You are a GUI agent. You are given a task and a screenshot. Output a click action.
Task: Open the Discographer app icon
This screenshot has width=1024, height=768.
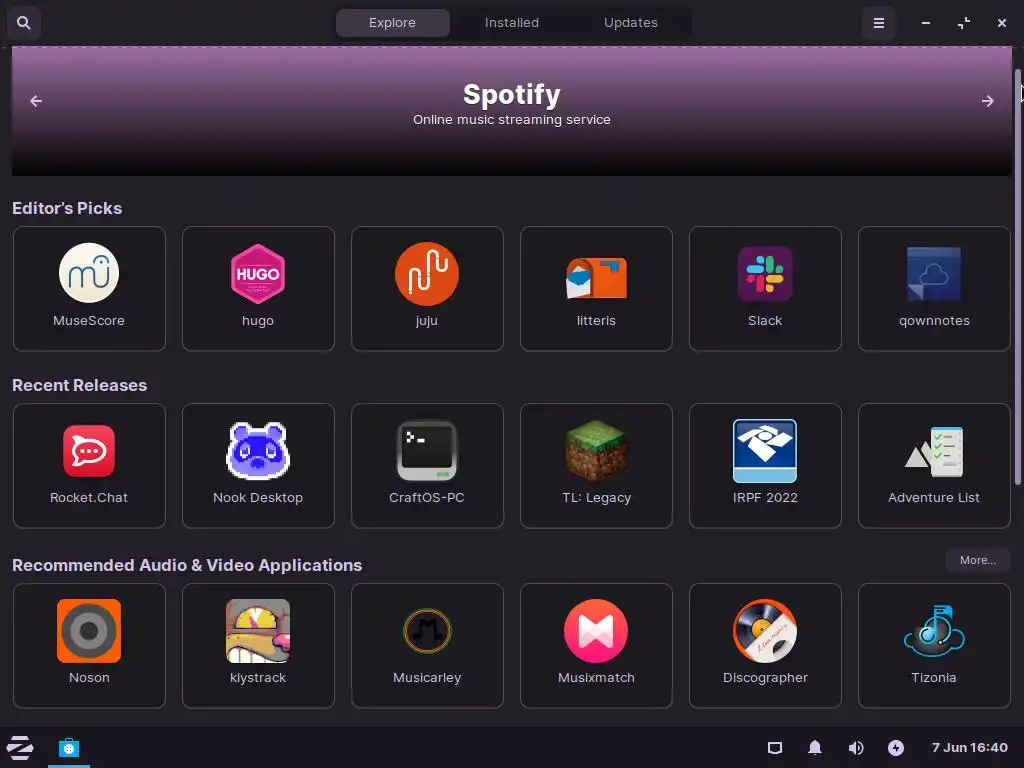click(x=765, y=631)
